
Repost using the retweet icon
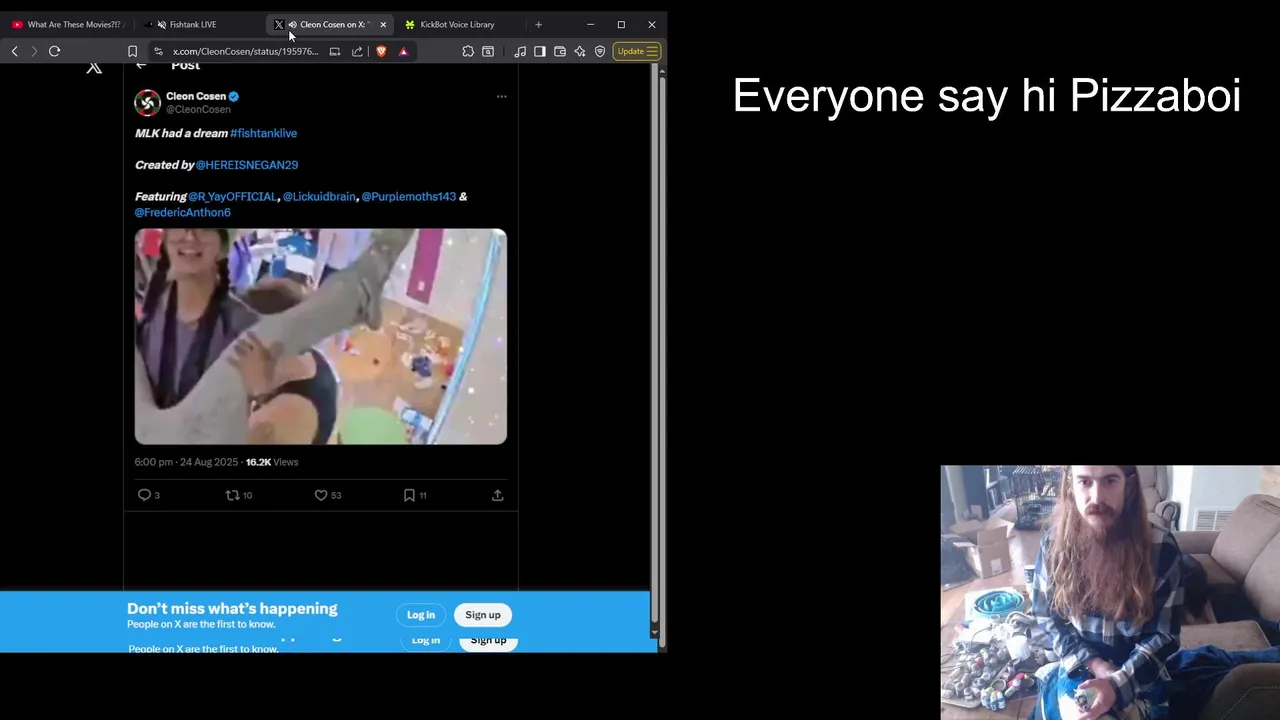click(x=233, y=495)
